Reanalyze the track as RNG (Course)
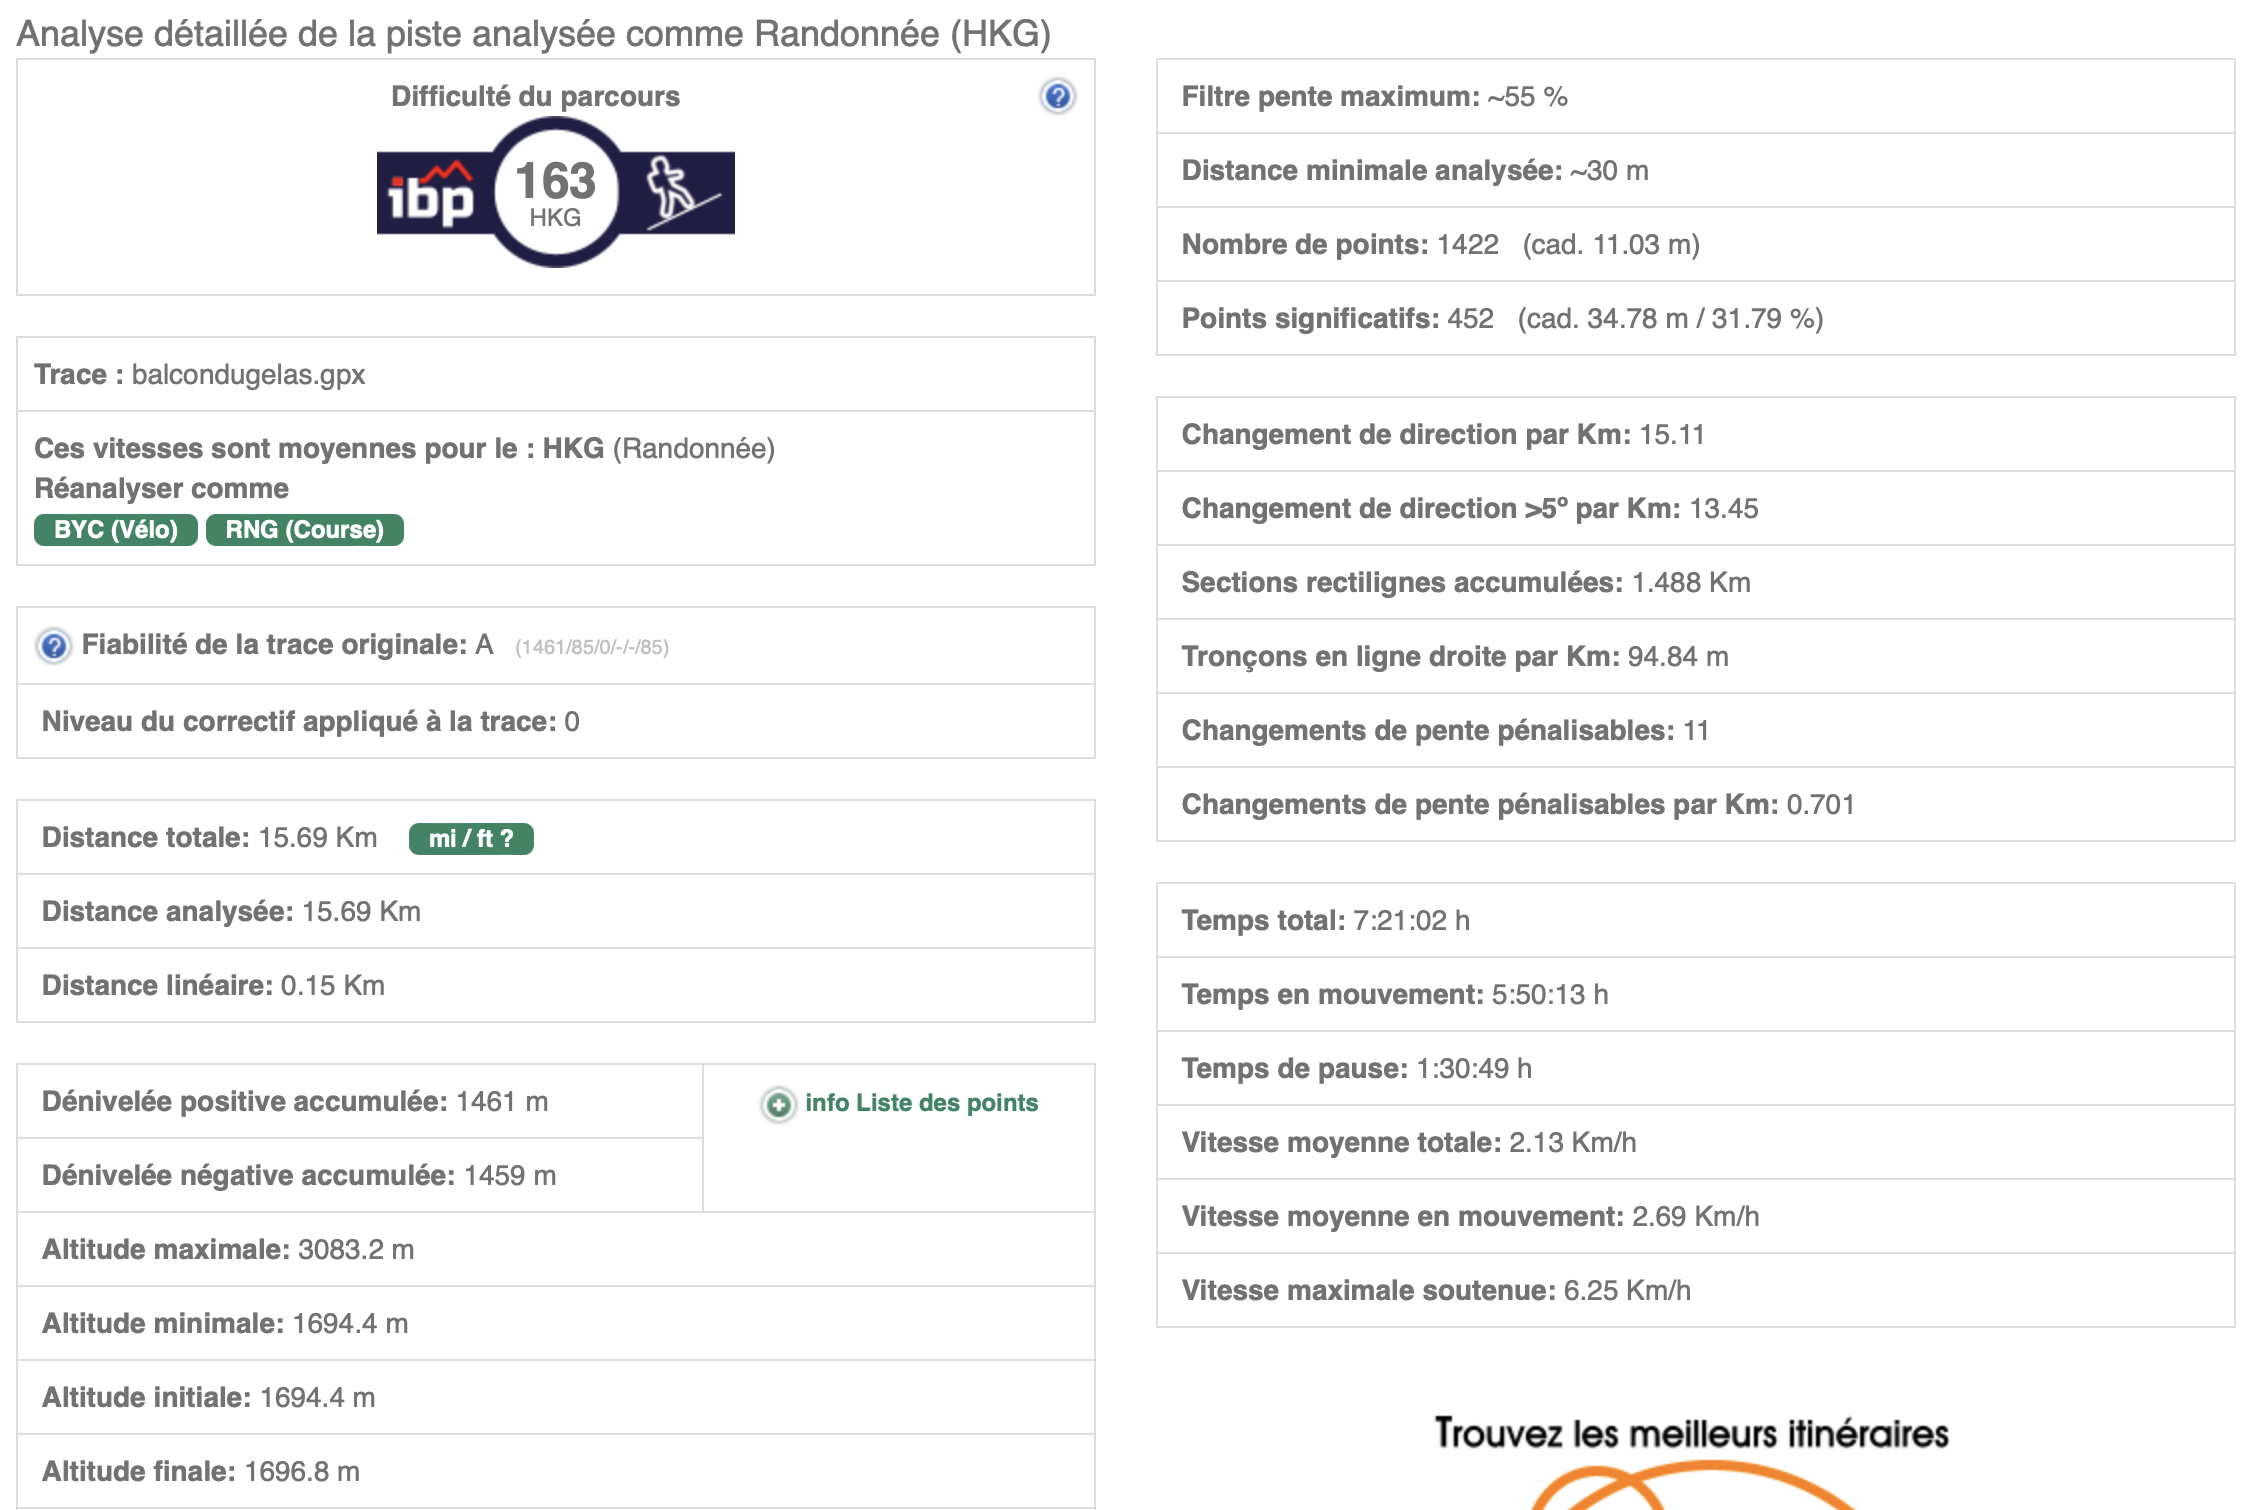Image resolution: width=2244 pixels, height=1510 pixels. click(304, 530)
